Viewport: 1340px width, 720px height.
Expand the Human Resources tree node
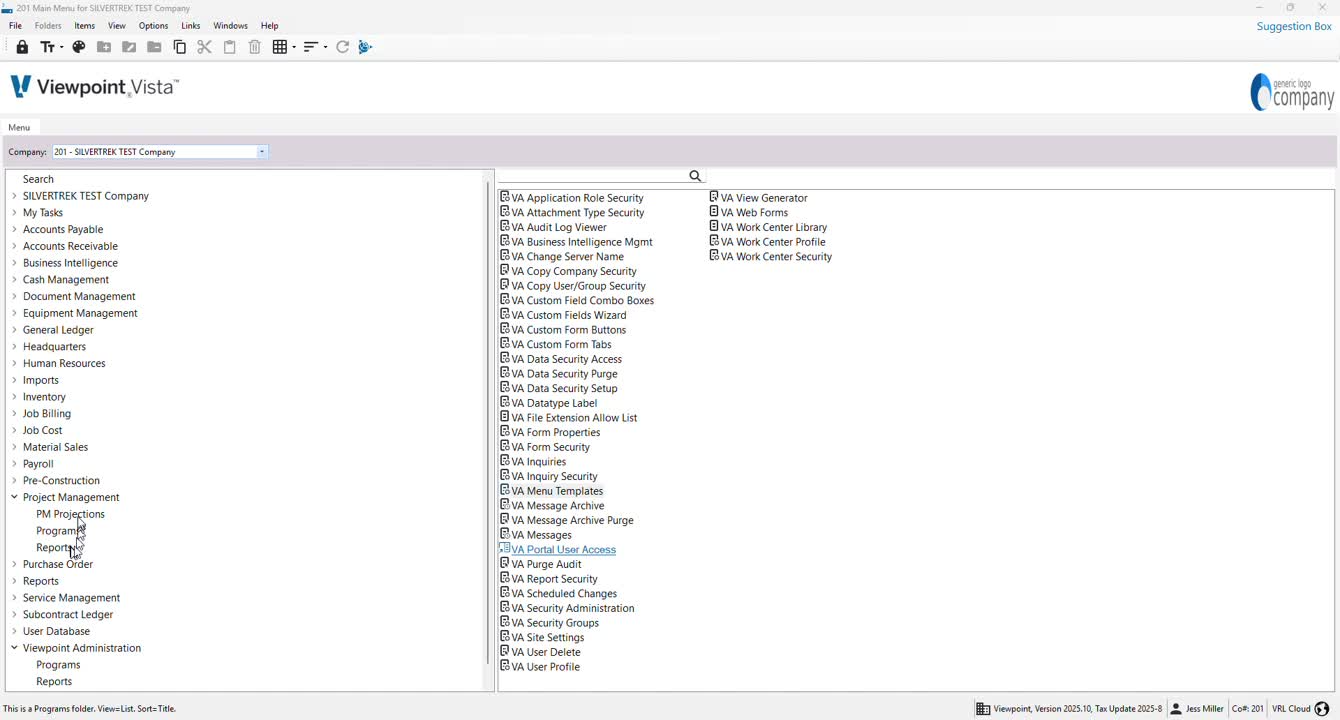(14, 363)
